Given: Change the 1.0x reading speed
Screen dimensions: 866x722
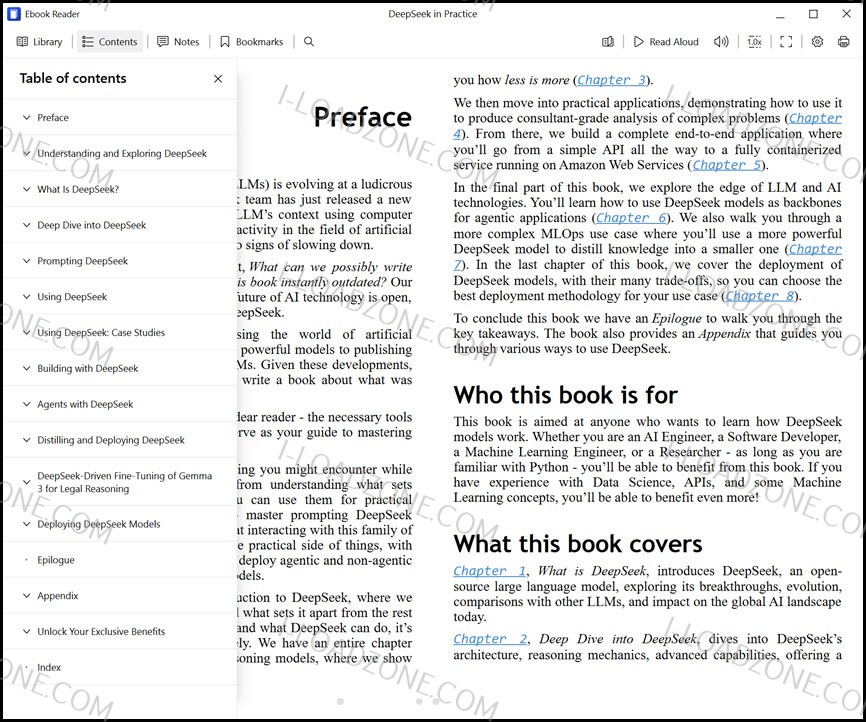Looking at the screenshot, I should point(754,42).
